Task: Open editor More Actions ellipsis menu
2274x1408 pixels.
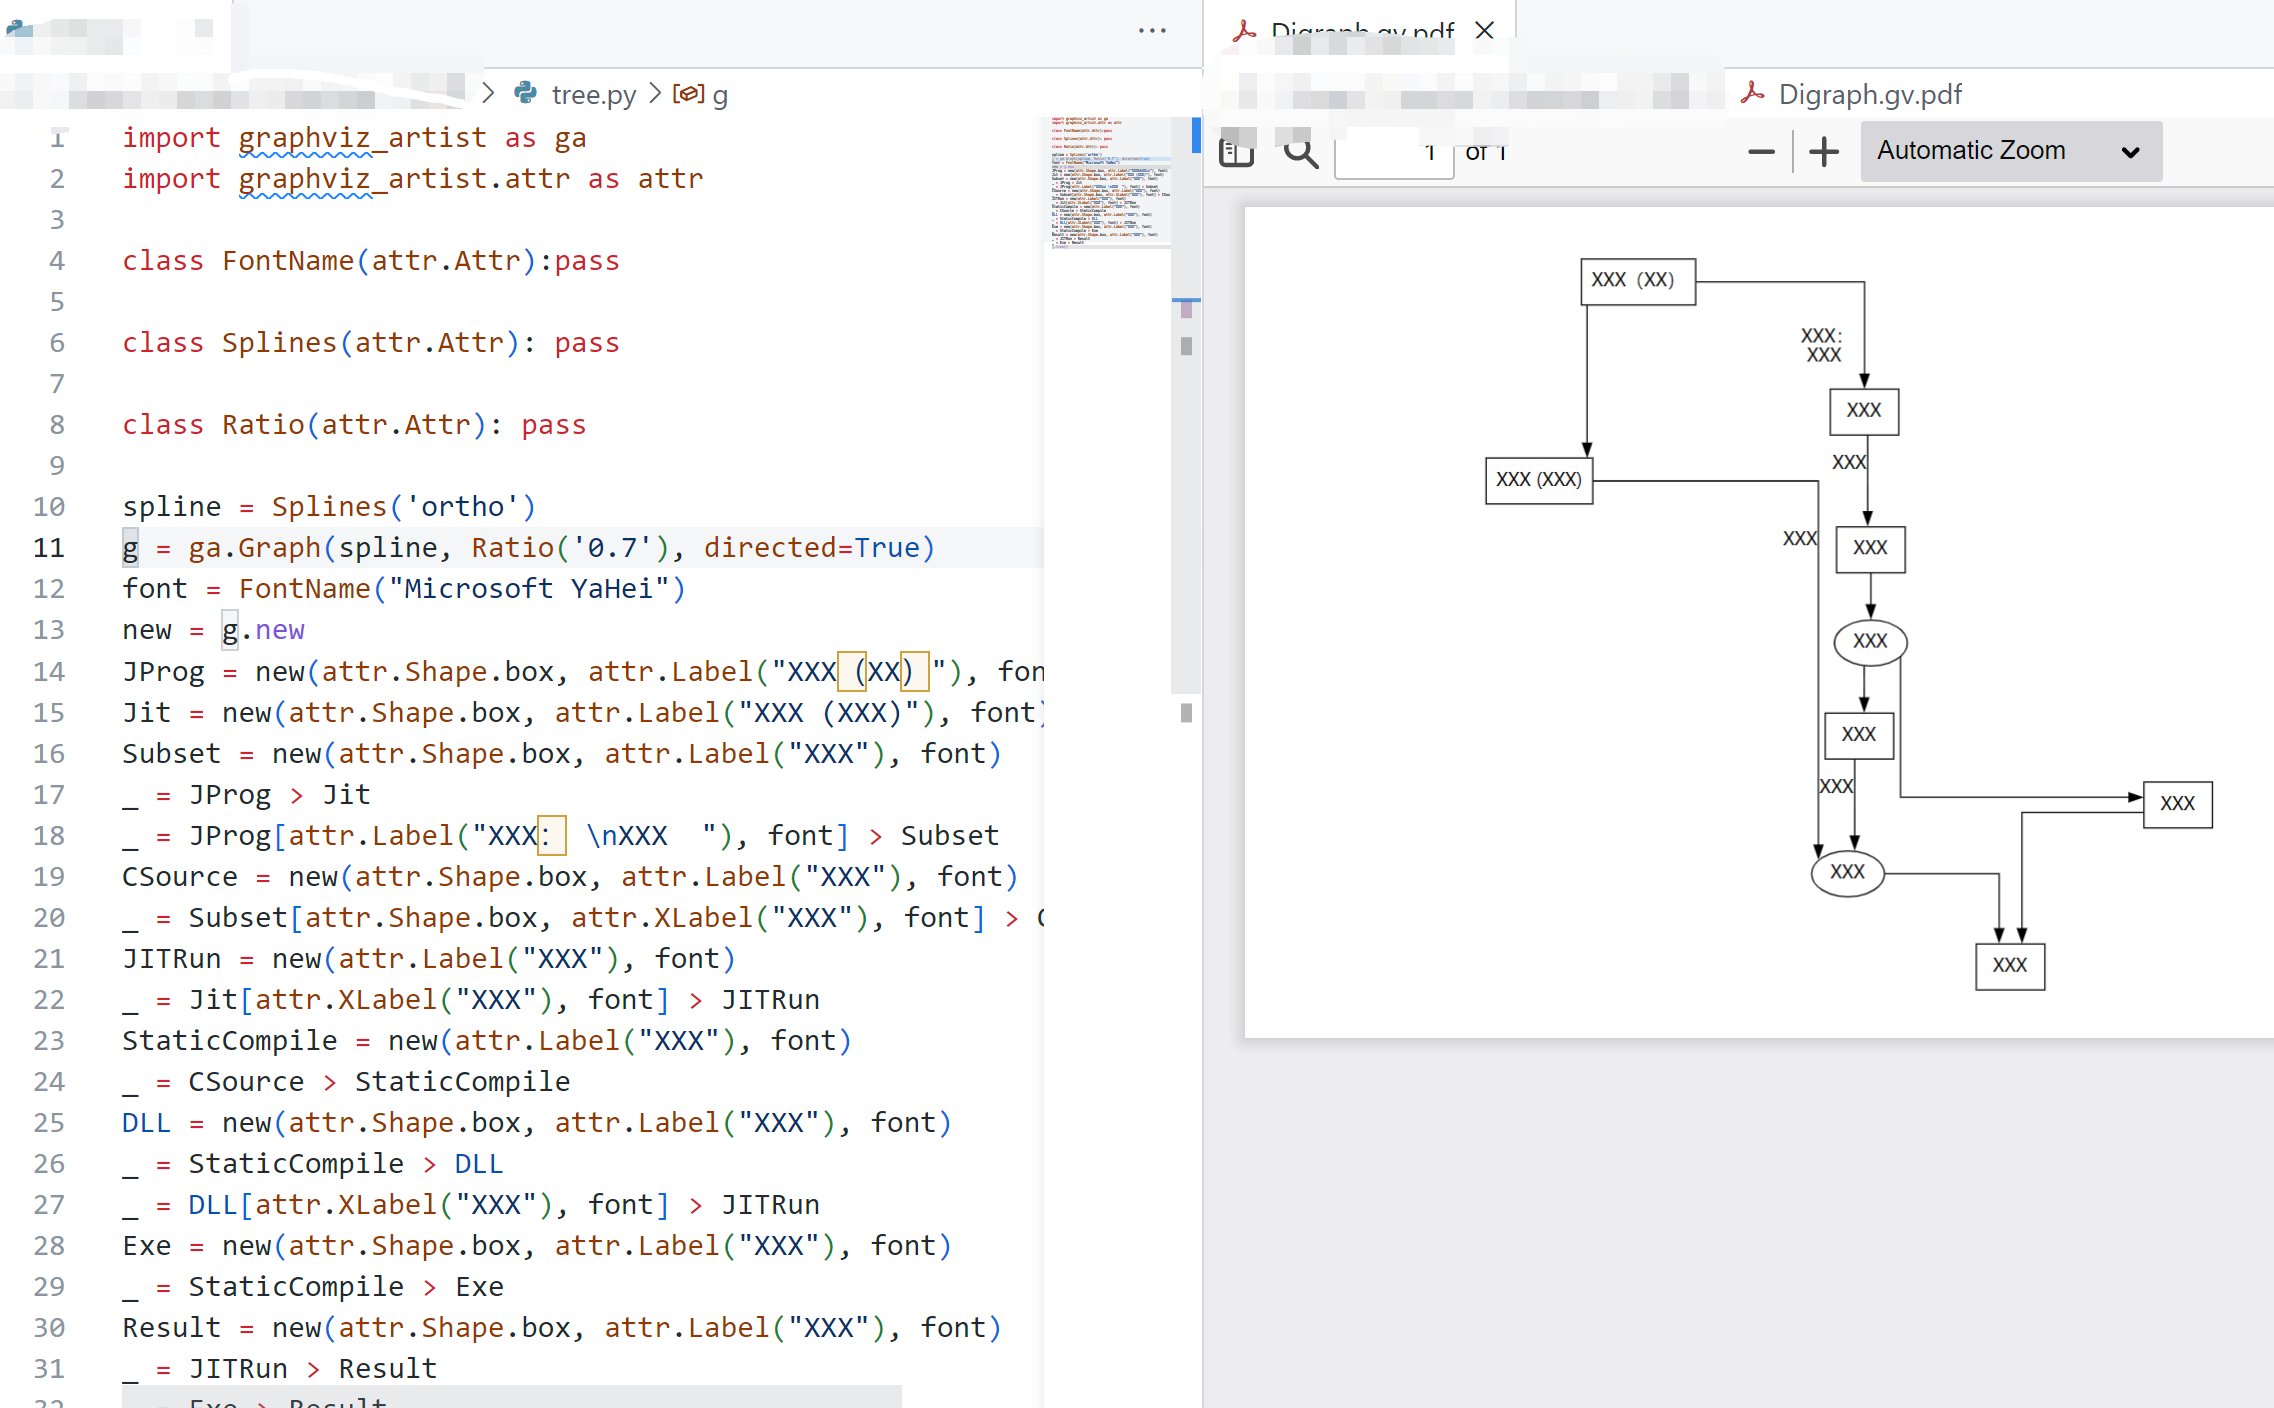Action: 1152,31
